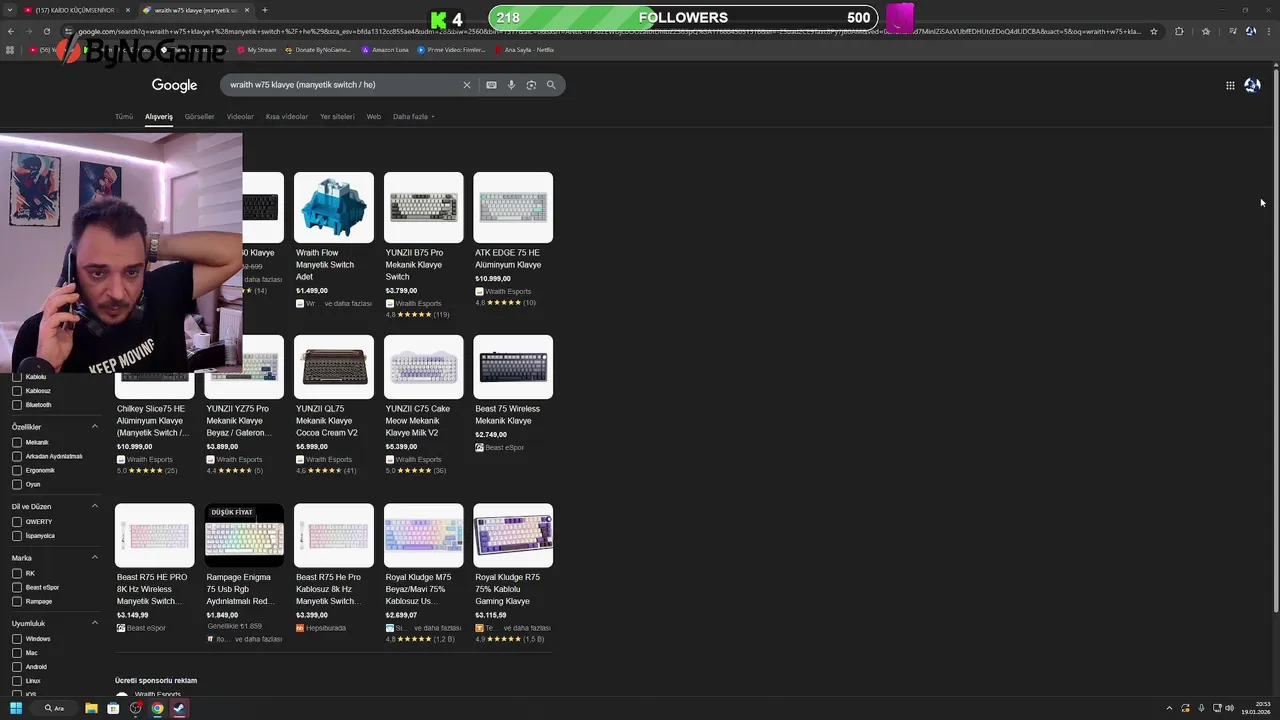Open the on-screen keyboard input tool
Image resolution: width=1280 pixels, height=720 pixels.
(x=491, y=85)
